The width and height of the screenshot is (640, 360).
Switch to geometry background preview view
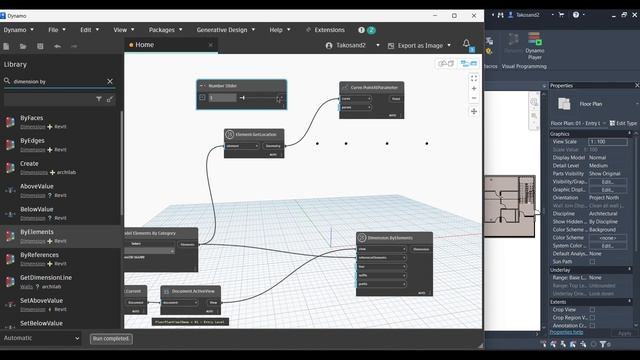click(445, 64)
